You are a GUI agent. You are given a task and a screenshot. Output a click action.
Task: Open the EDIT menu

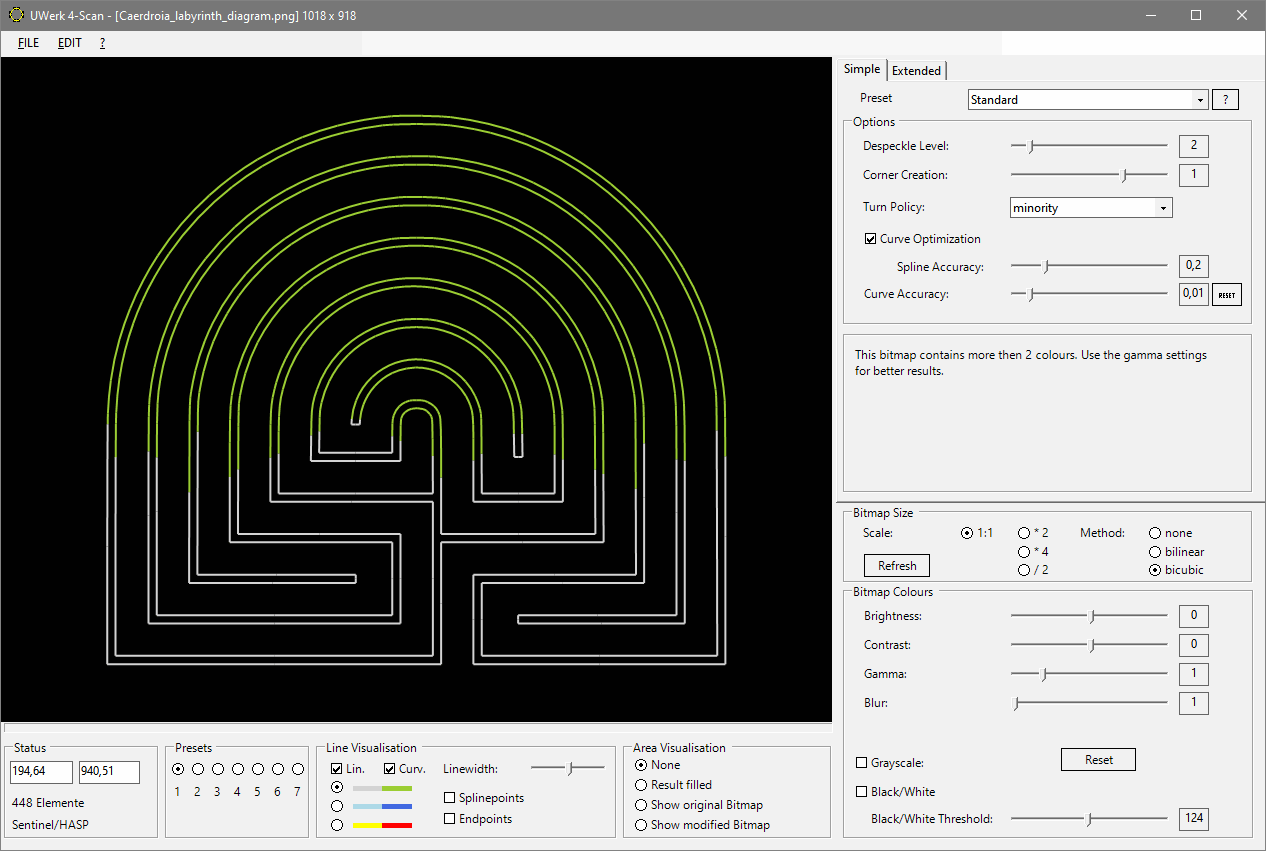[70, 43]
